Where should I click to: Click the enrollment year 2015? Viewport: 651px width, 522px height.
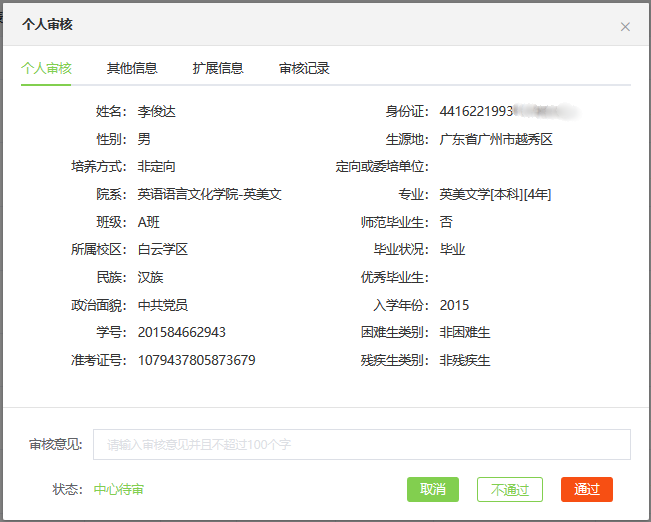click(x=454, y=305)
